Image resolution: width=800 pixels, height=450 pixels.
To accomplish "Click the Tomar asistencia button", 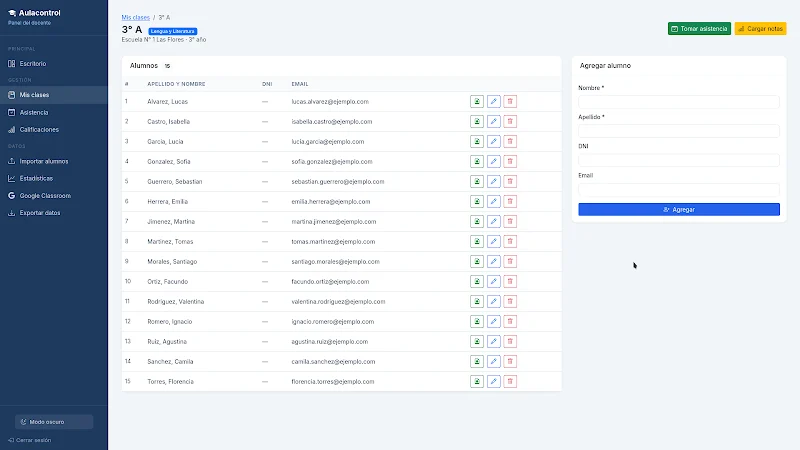I will [x=699, y=29].
